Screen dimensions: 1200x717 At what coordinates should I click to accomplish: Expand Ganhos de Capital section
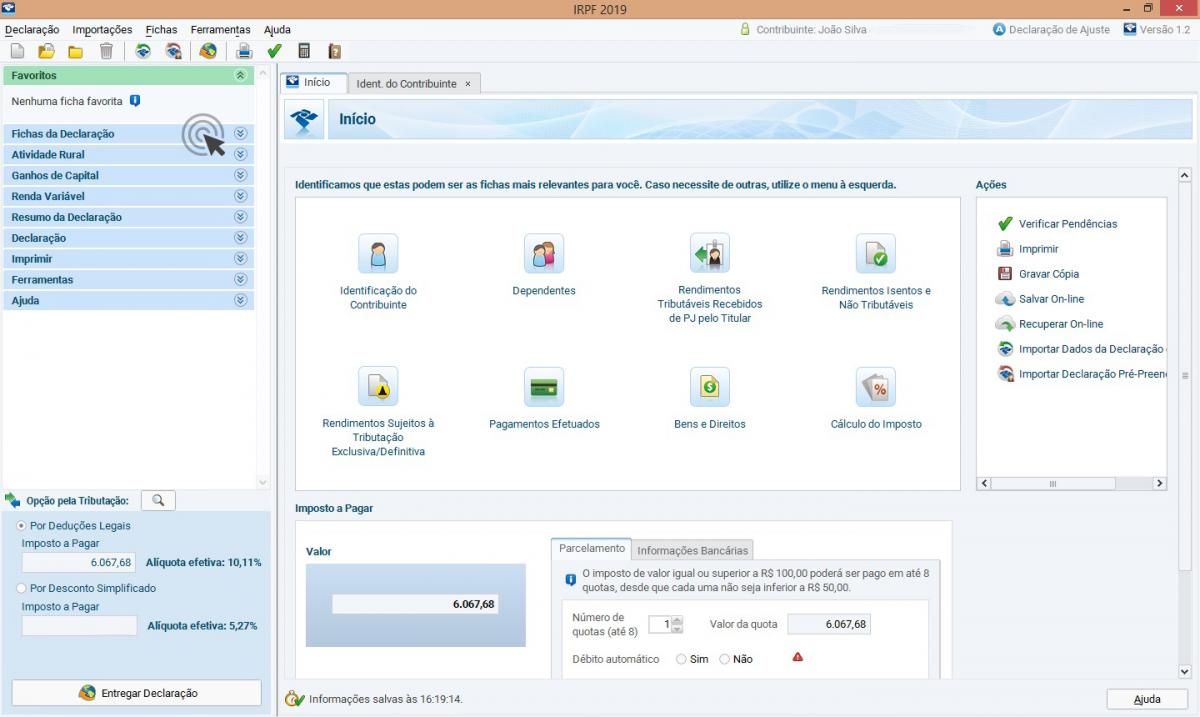coord(240,175)
